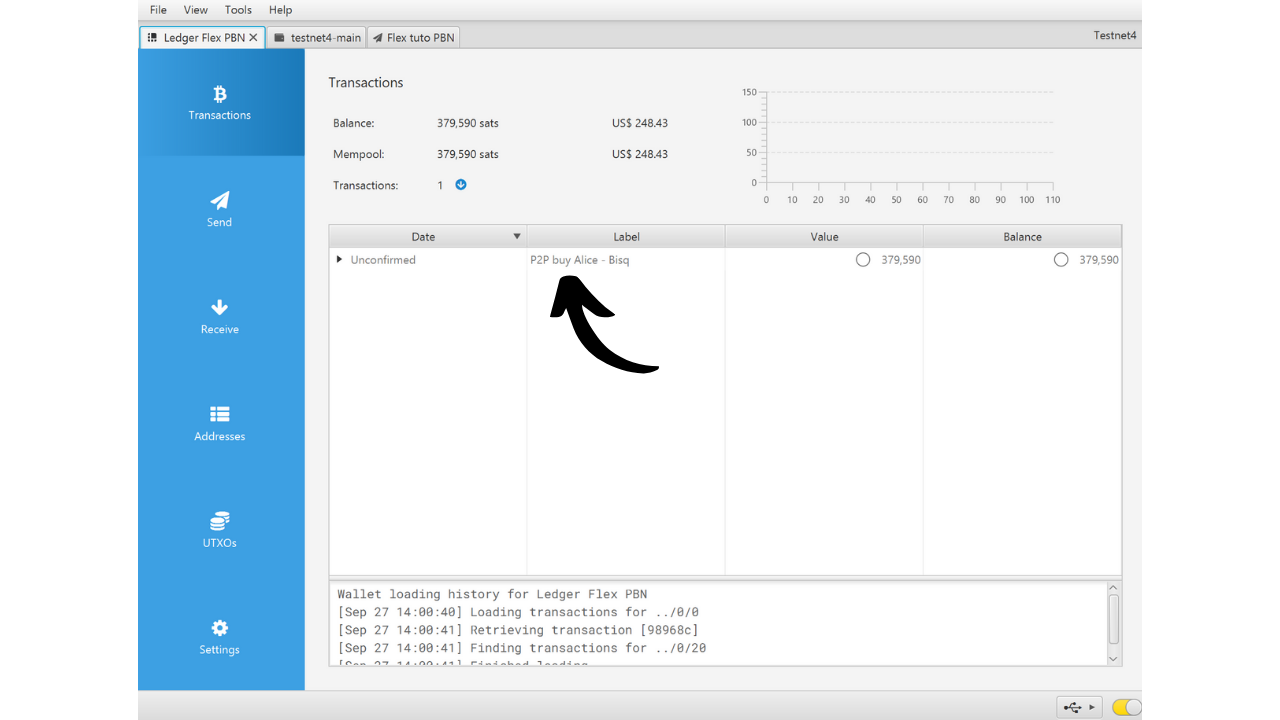Click the confirmation circle icon in Value cell
Image resolution: width=1280 pixels, height=720 pixels.
(863, 260)
